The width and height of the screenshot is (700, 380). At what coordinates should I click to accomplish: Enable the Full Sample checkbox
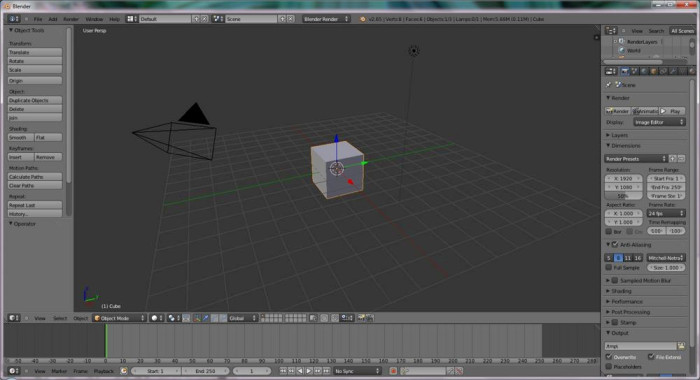(x=608, y=267)
